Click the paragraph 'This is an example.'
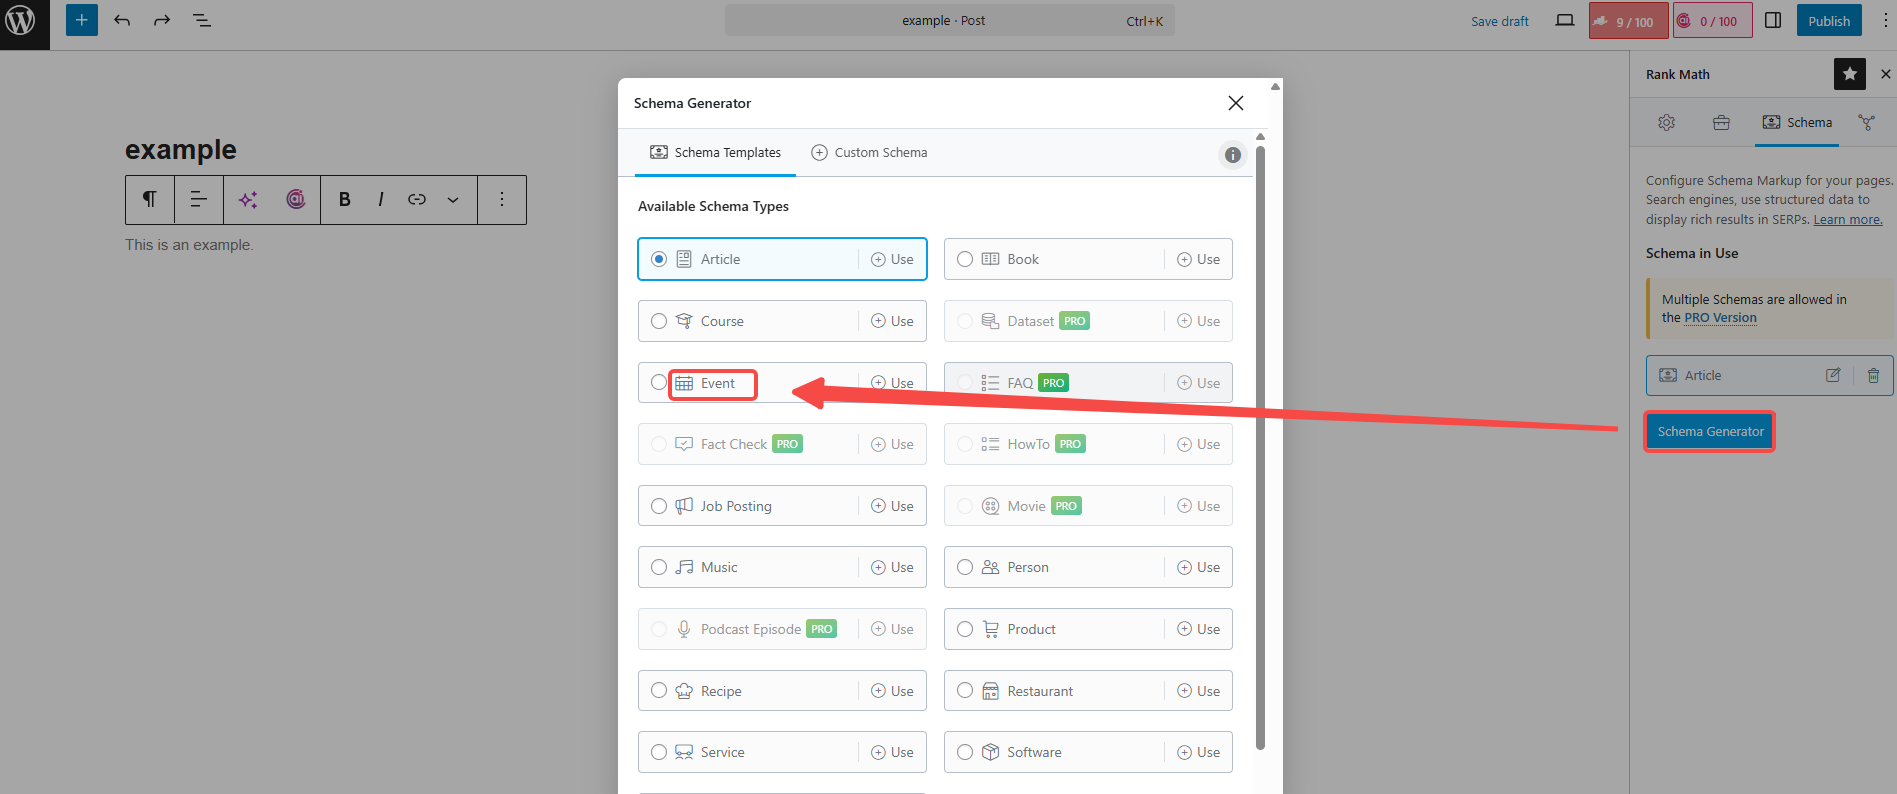The height and width of the screenshot is (794, 1897). click(189, 245)
